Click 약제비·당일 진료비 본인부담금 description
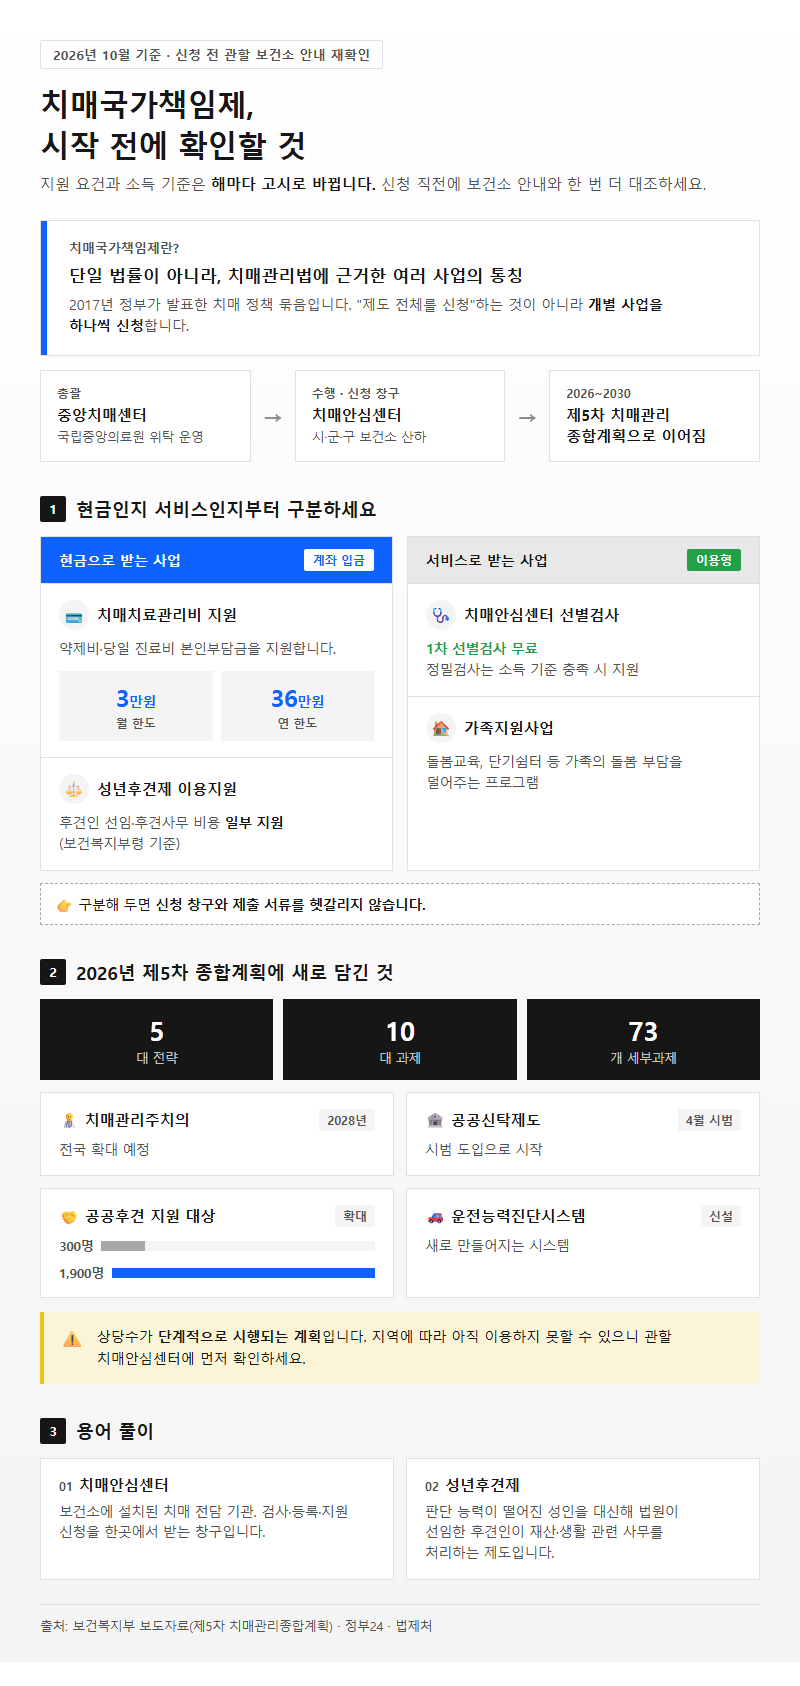This screenshot has width=800, height=1686. pyautogui.click(x=198, y=648)
